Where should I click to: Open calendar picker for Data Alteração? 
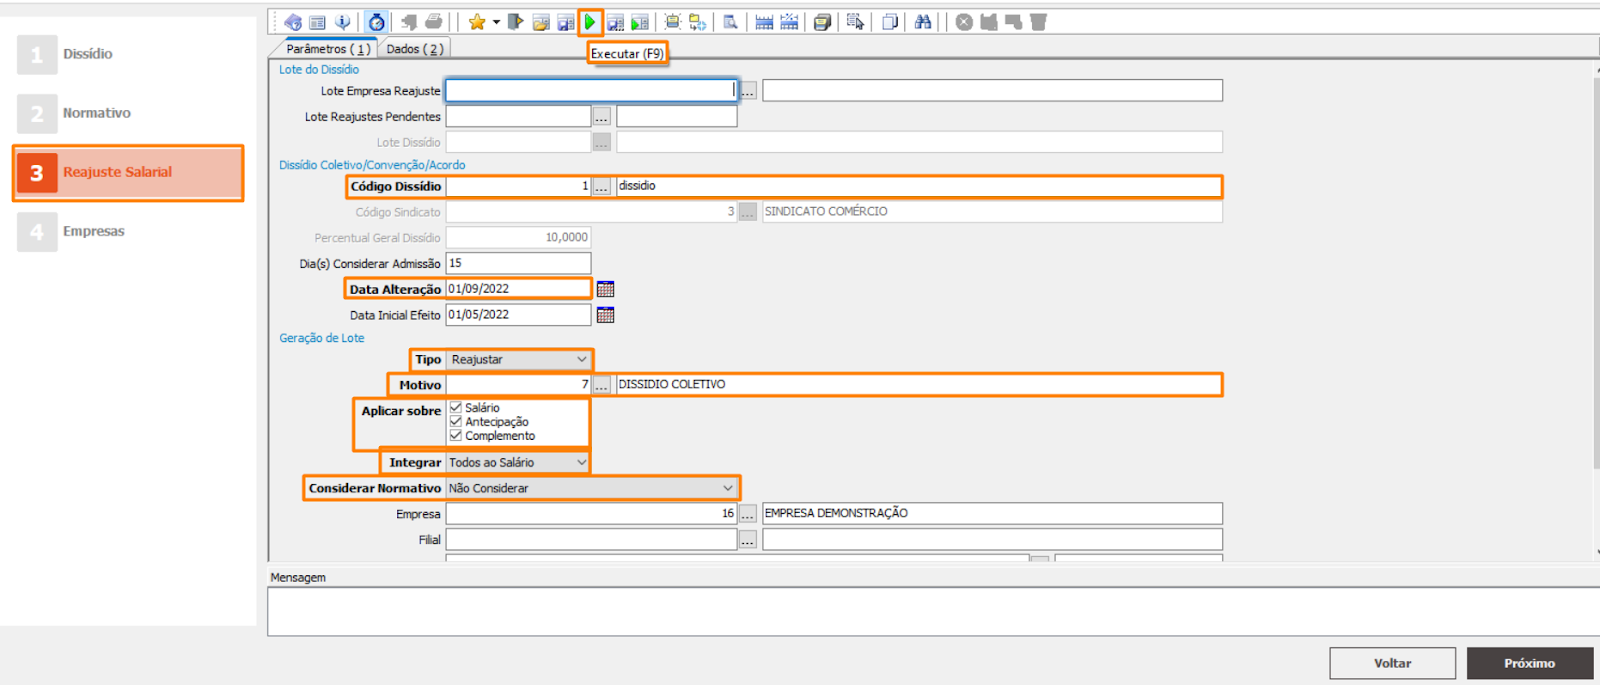pos(605,289)
